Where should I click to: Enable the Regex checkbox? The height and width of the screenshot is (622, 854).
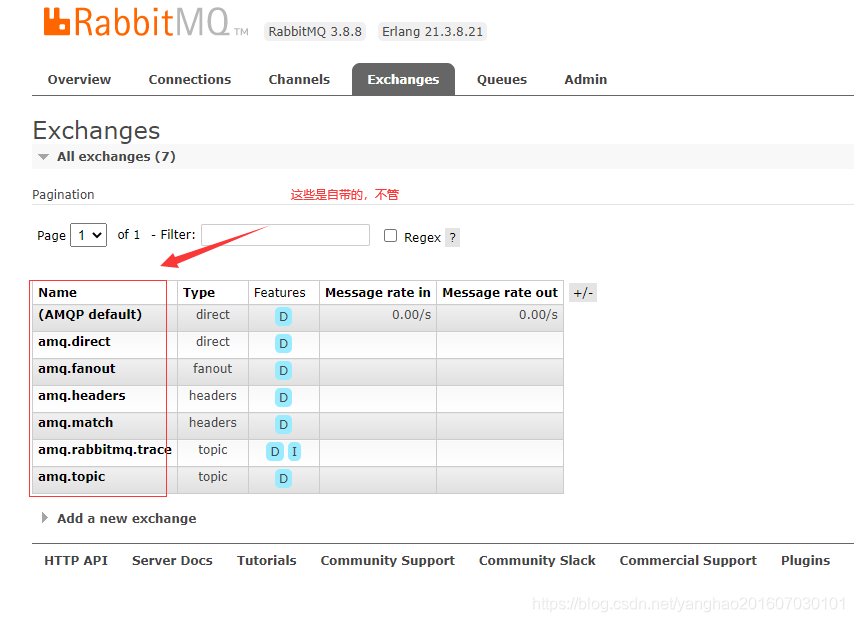tap(391, 235)
